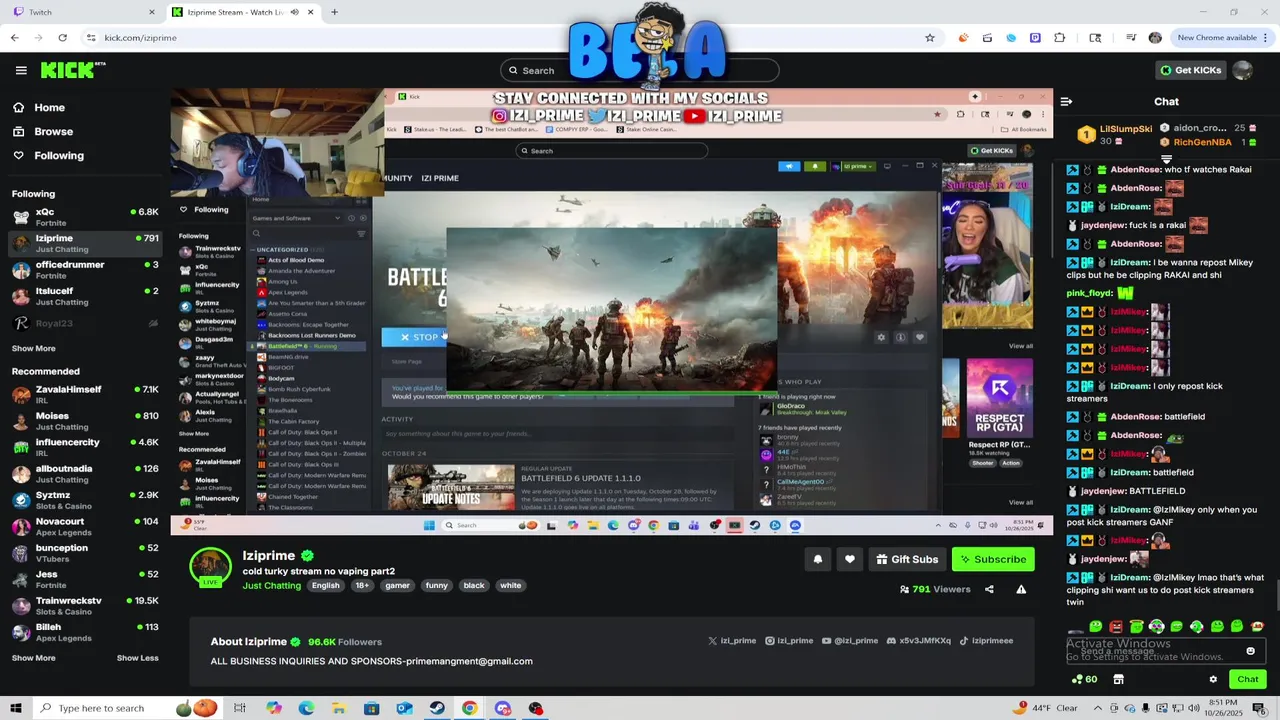This screenshot has height=720, width=1280.
Task: Open Iziprime's YouTube @izi_prime link
Action: [x=850, y=641]
